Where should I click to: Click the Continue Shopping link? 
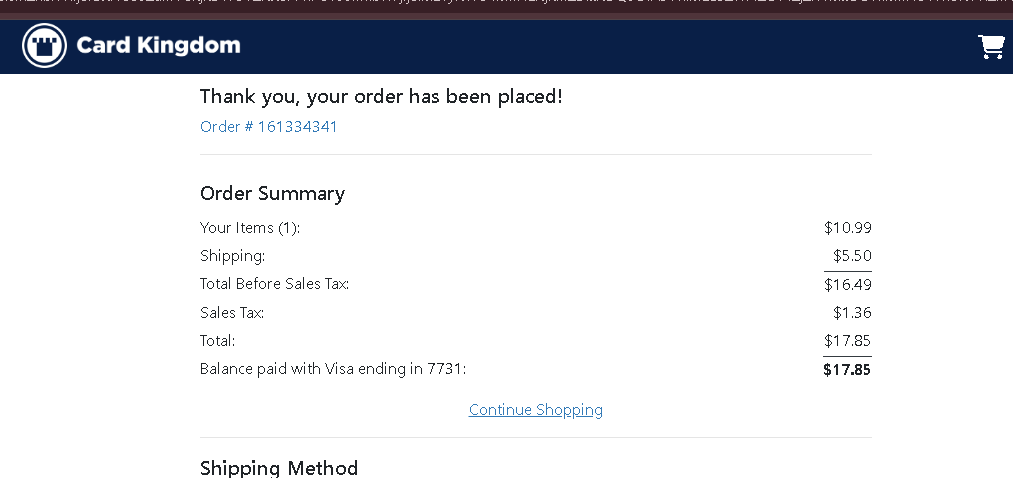click(x=535, y=410)
